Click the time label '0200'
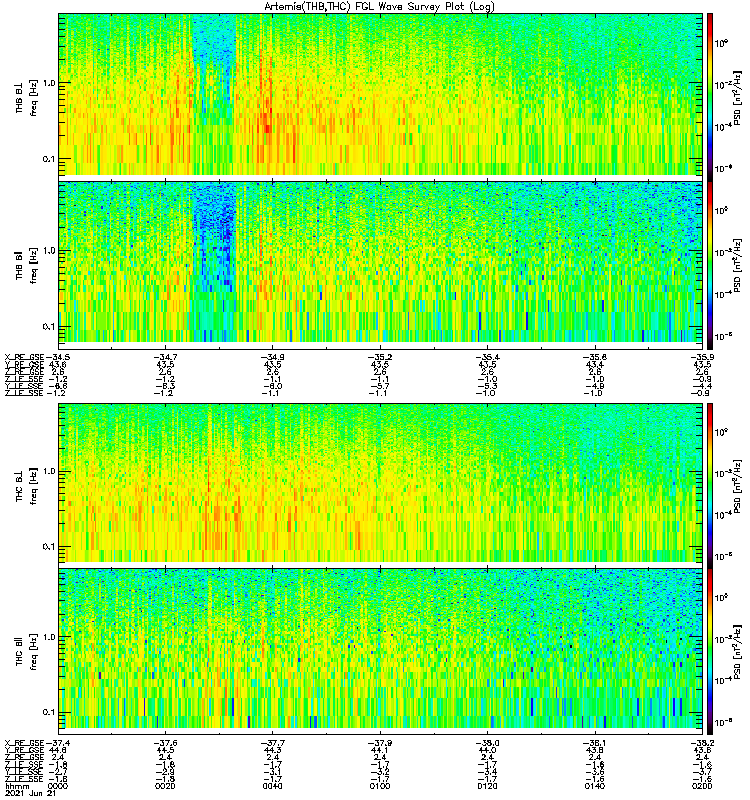The height and width of the screenshot is (800, 750). [702, 786]
